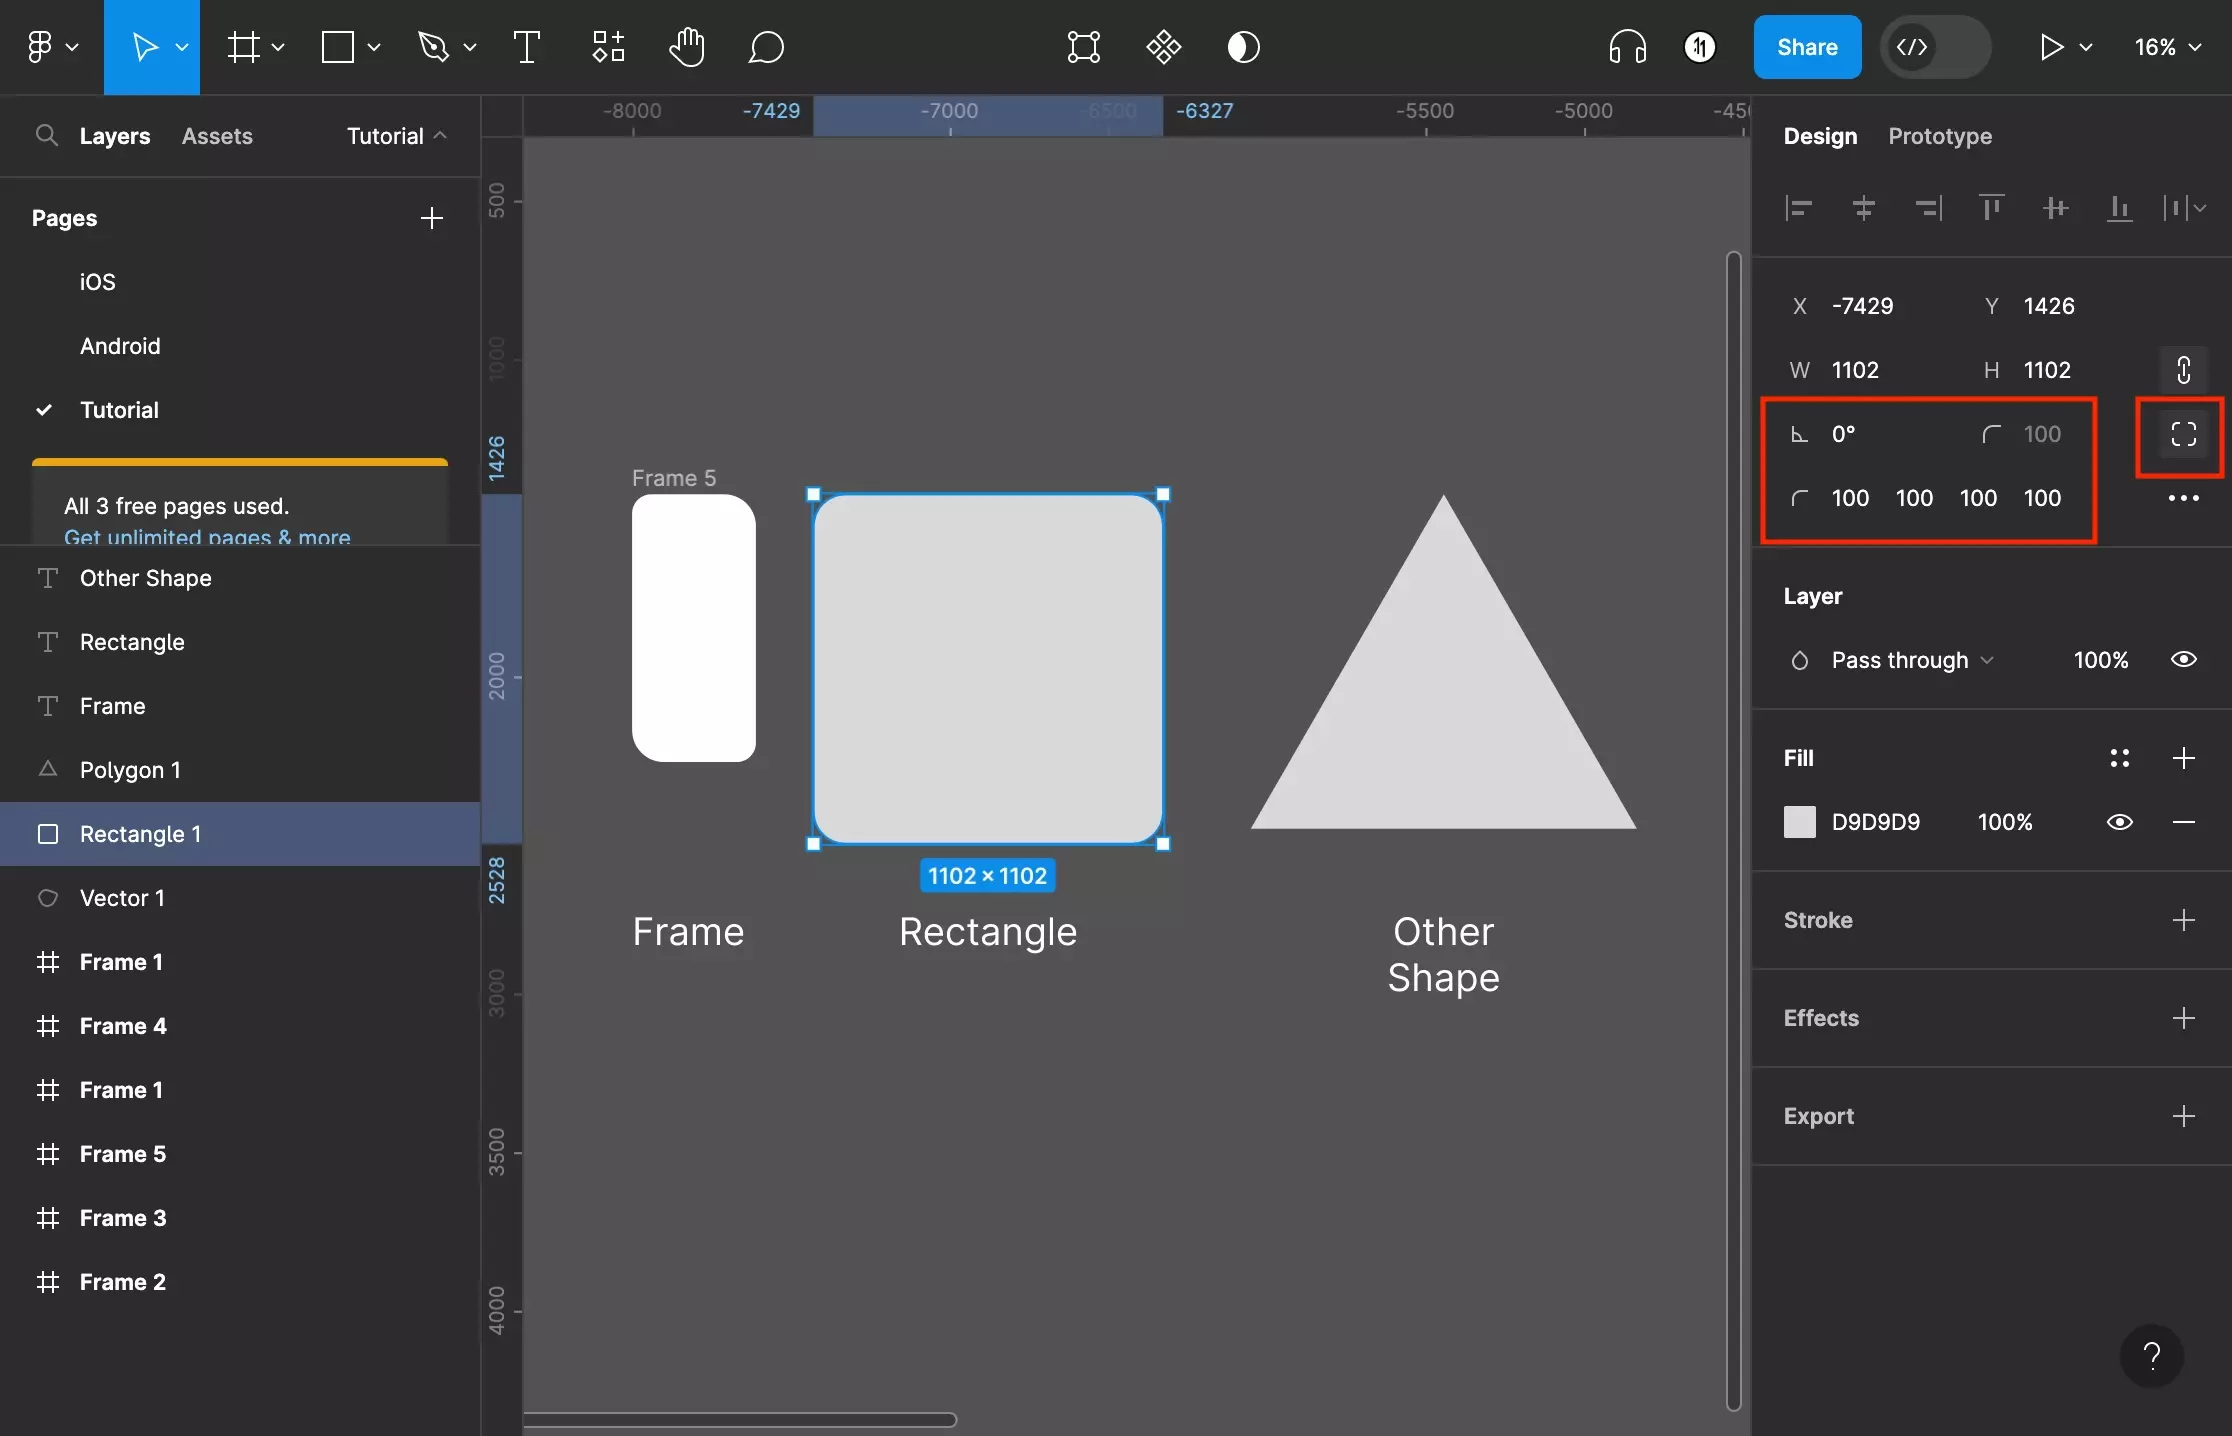Select the Move tool arrow

tap(144, 47)
